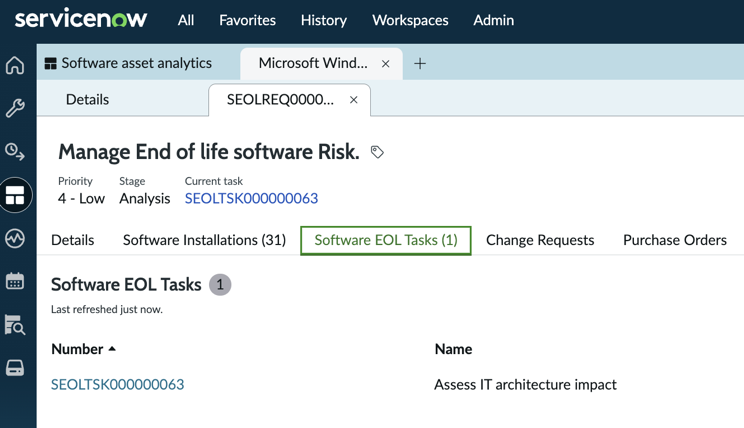Select the SEOLREQ0000... subtab
Viewport: 744px width, 428px height.
tap(280, 100)
